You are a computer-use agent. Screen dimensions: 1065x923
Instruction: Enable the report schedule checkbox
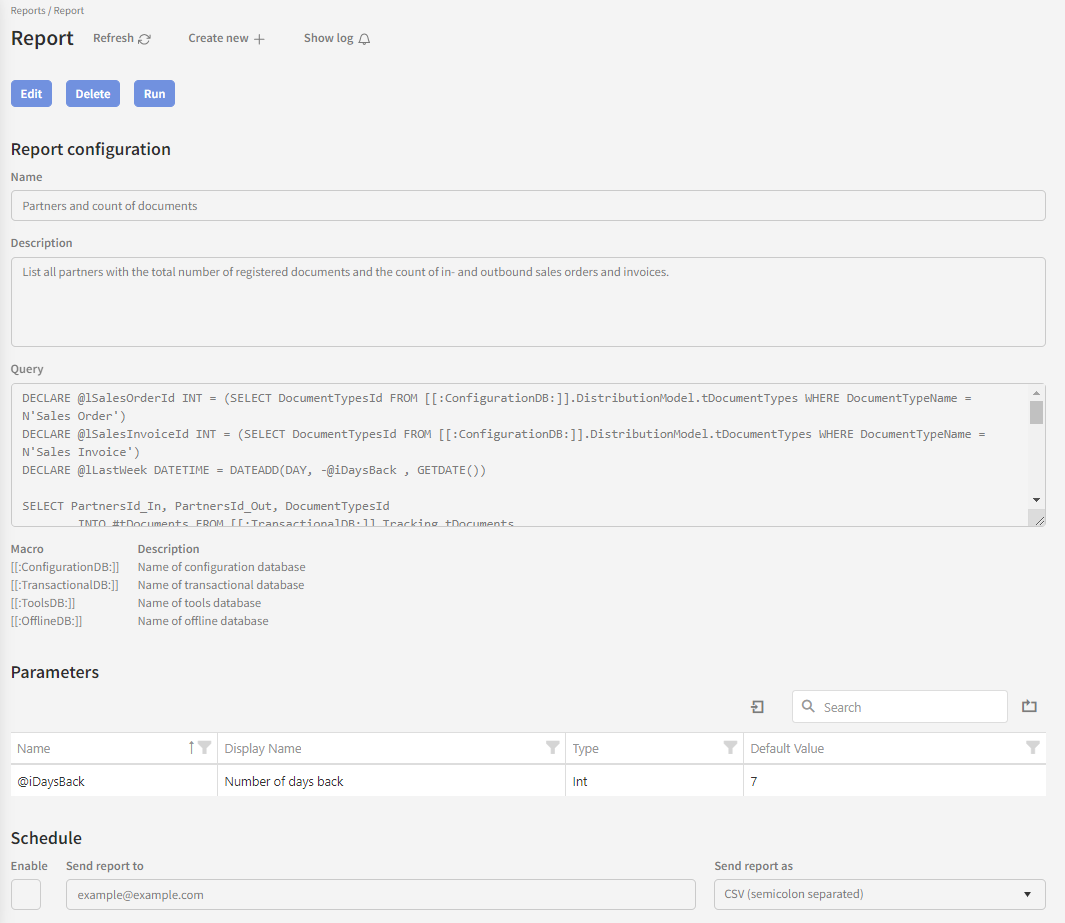click(26, 894)
